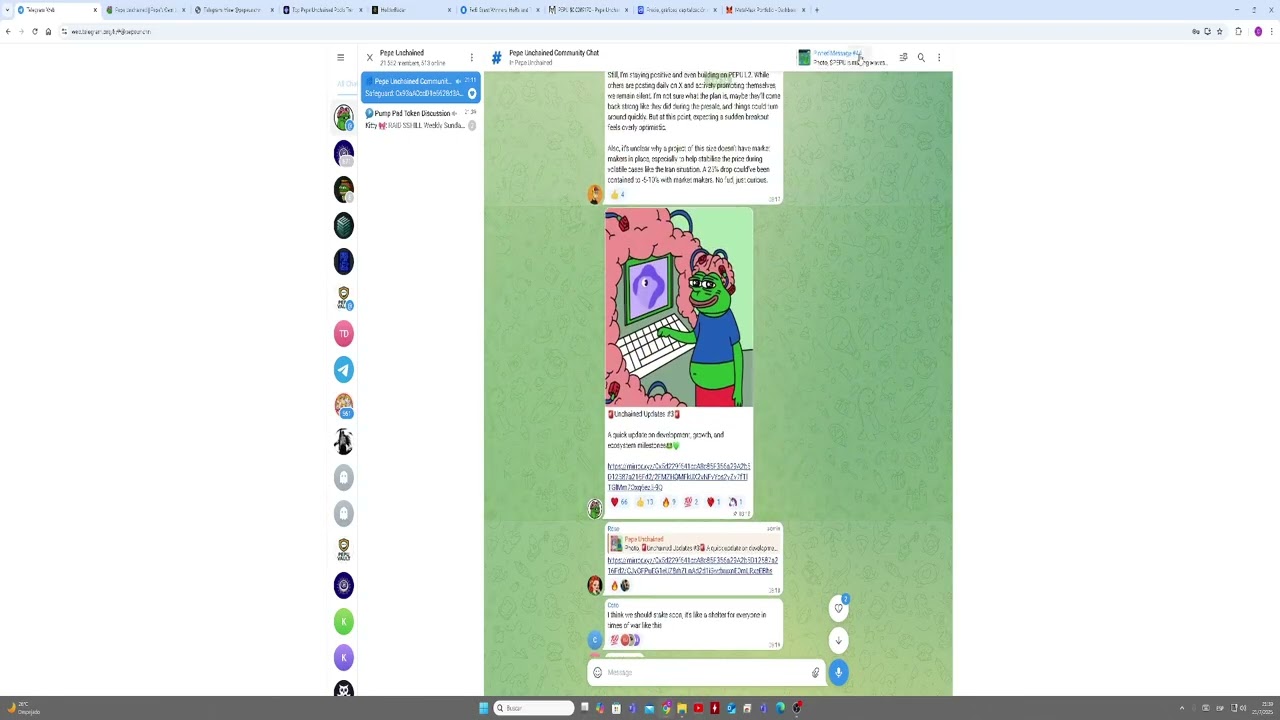Viewport: 1280px width, 720px height.
Task: Open the browser profile avatar
Action: coord(1258,31)
